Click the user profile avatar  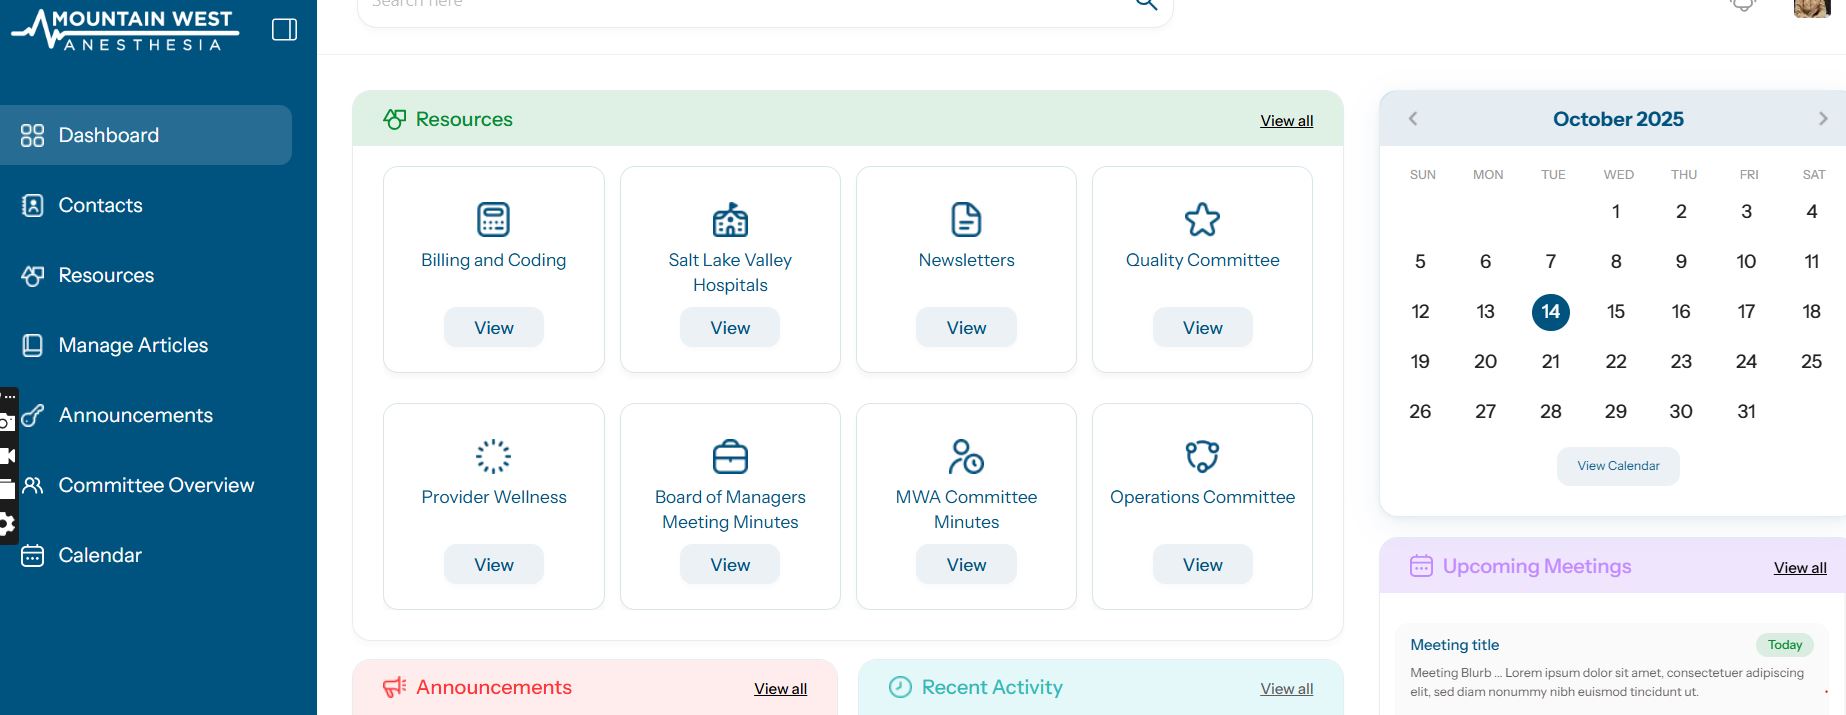[1811, 8]
